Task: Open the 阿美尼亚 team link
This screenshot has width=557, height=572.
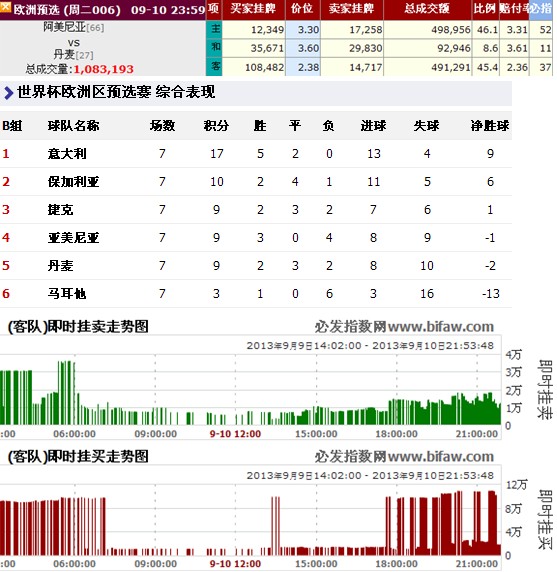Action: [65, 27]
